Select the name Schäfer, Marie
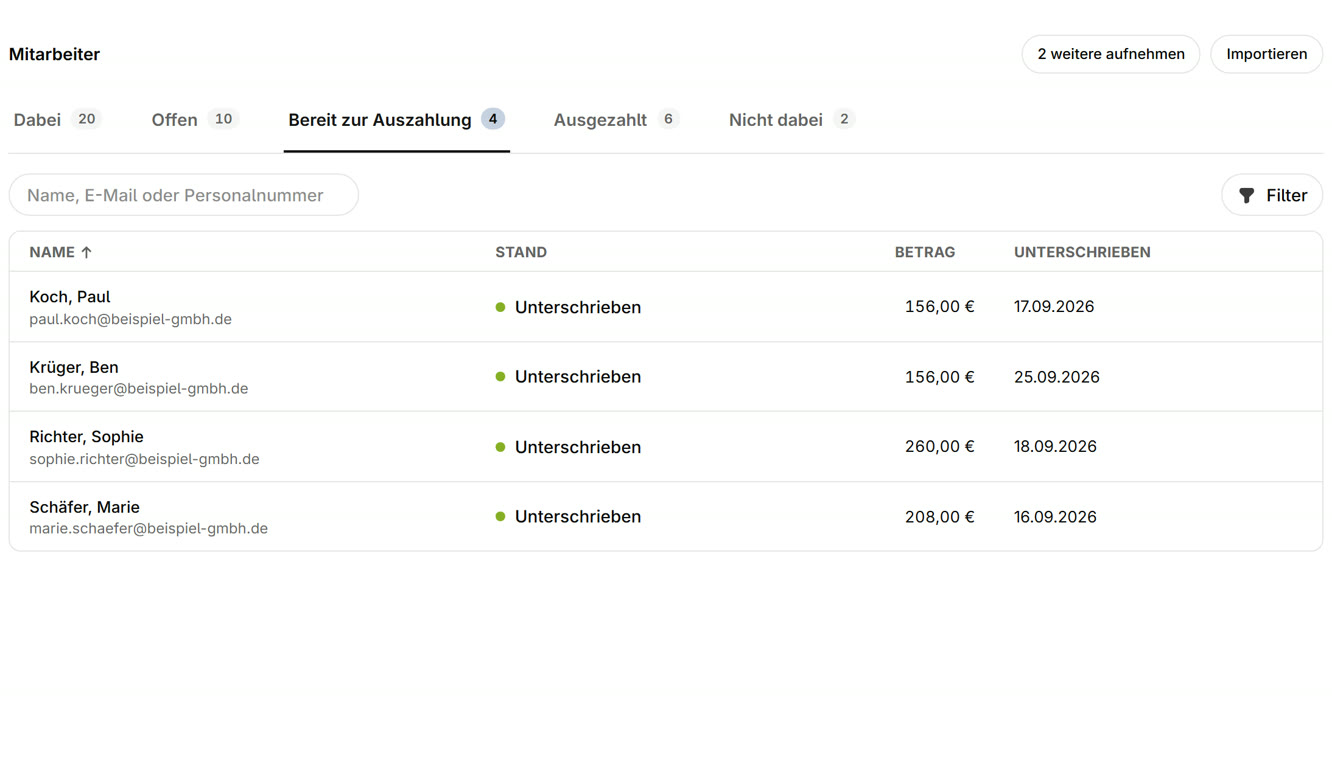1332x770 pixels. click(x=84, y=507)
